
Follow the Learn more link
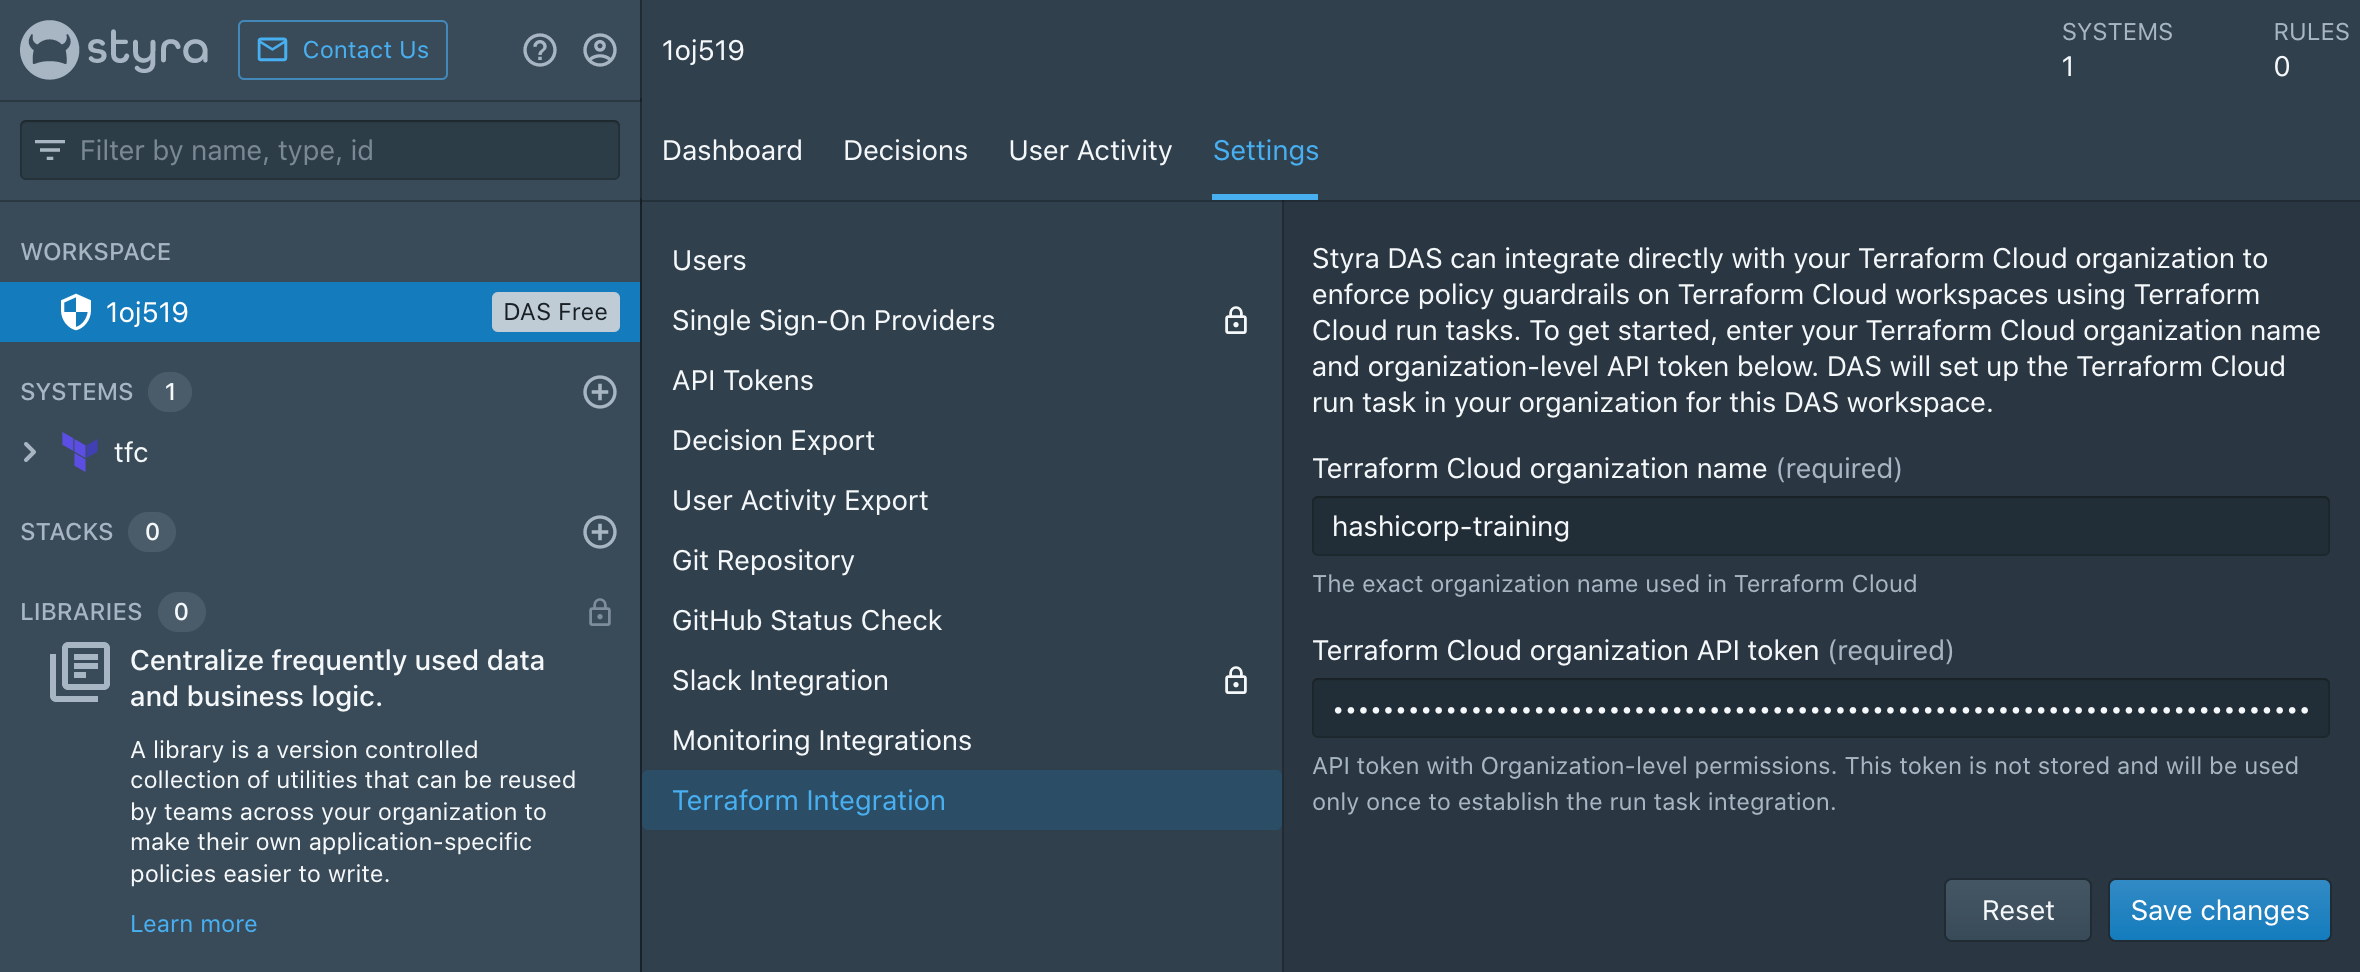pos(193,924)
